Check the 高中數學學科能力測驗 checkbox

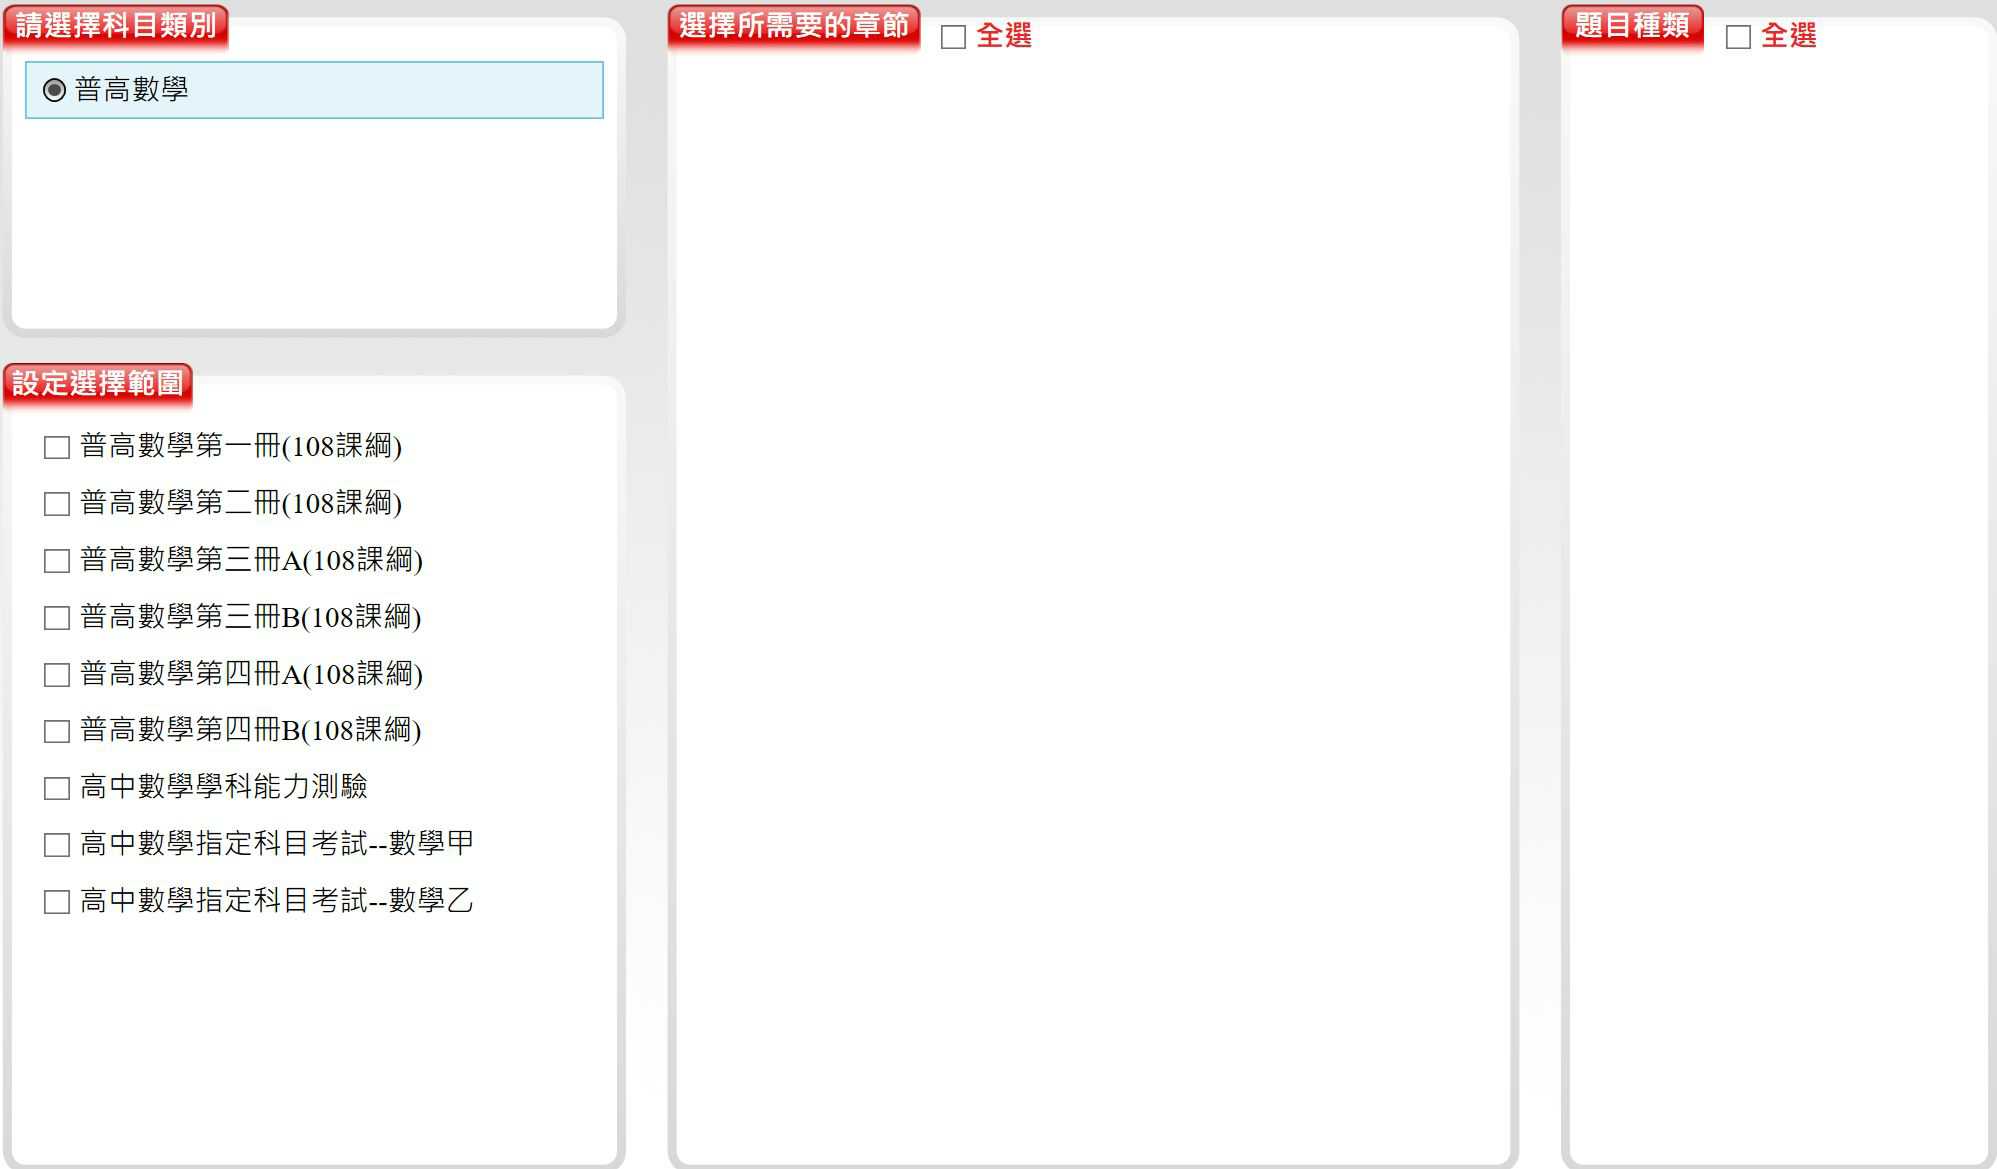[57, 788]
